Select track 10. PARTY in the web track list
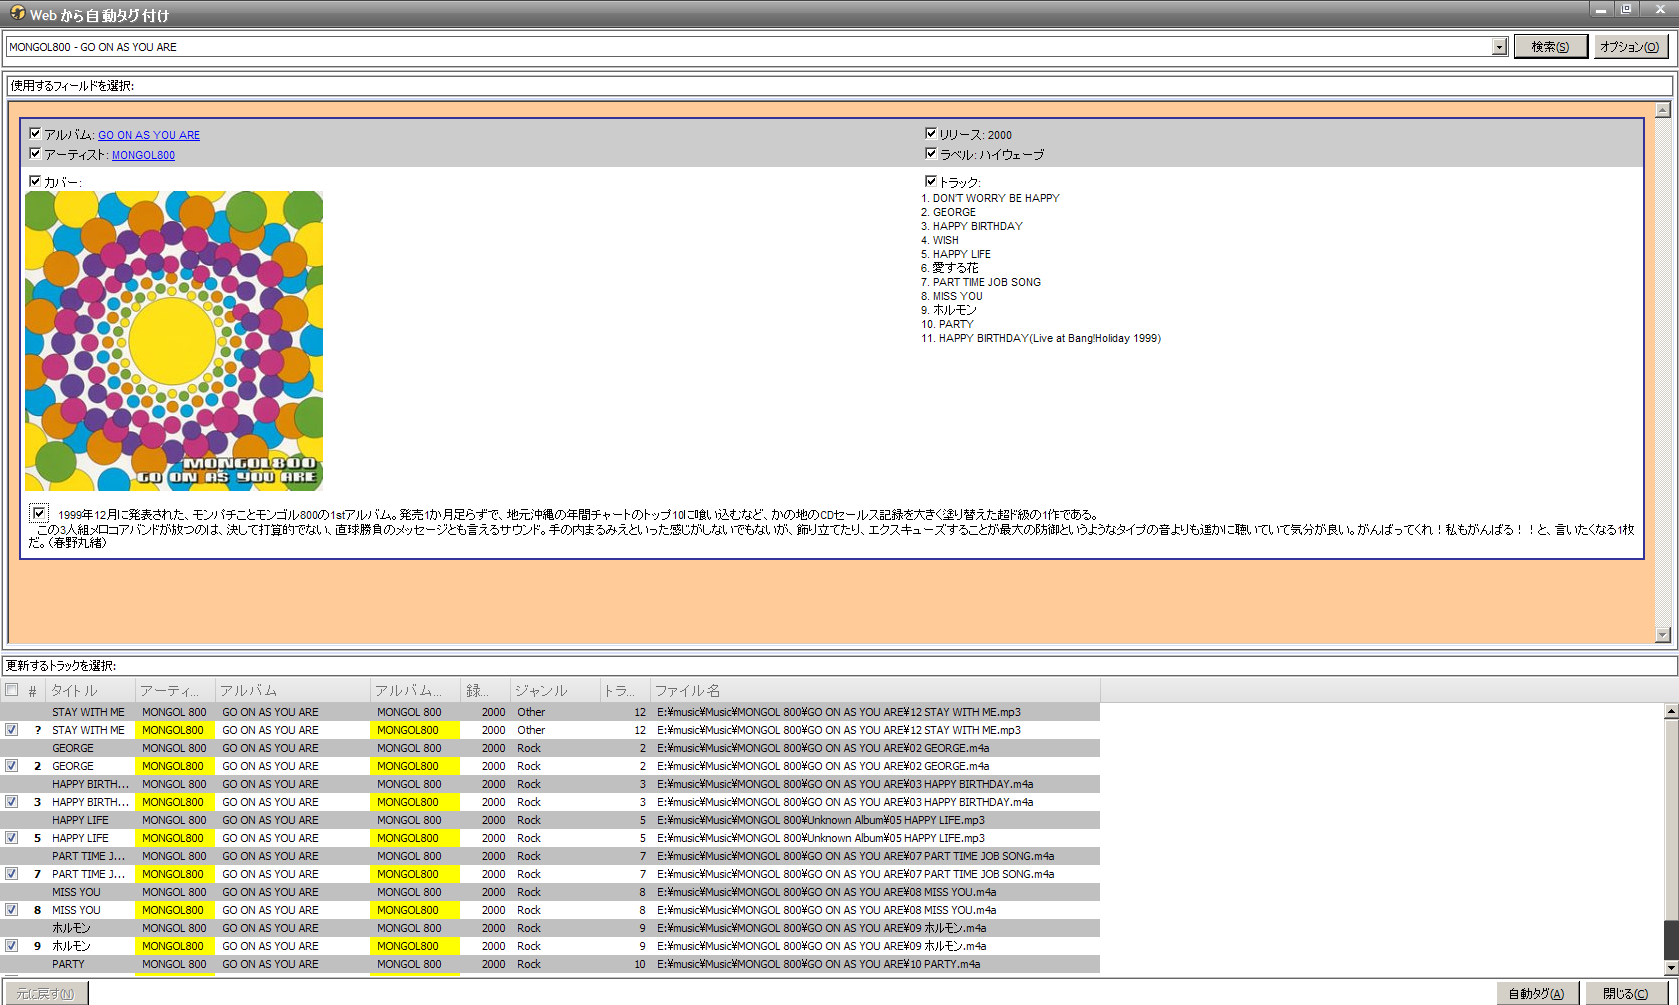The width and height of the screenshot is (1679, 1005). (947, 324)
